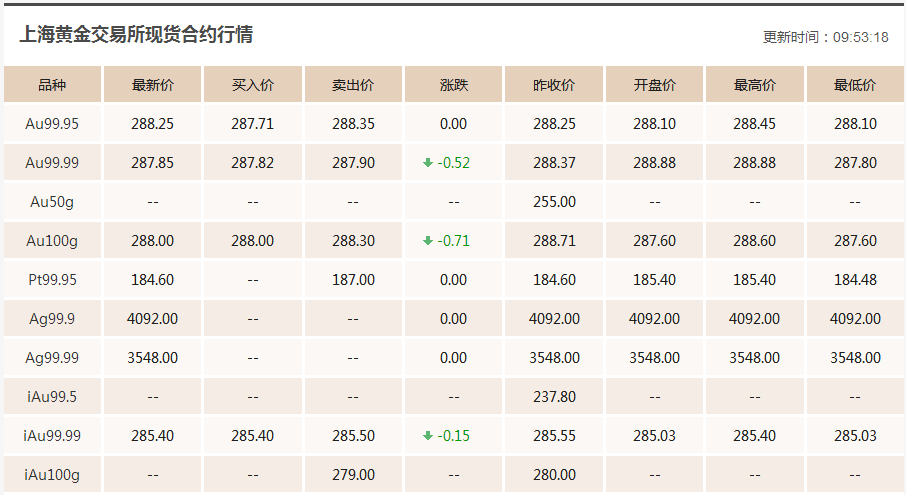Select the Ag99.9 row label
Screen dimensions: 906x495
(x=52, y=319)
